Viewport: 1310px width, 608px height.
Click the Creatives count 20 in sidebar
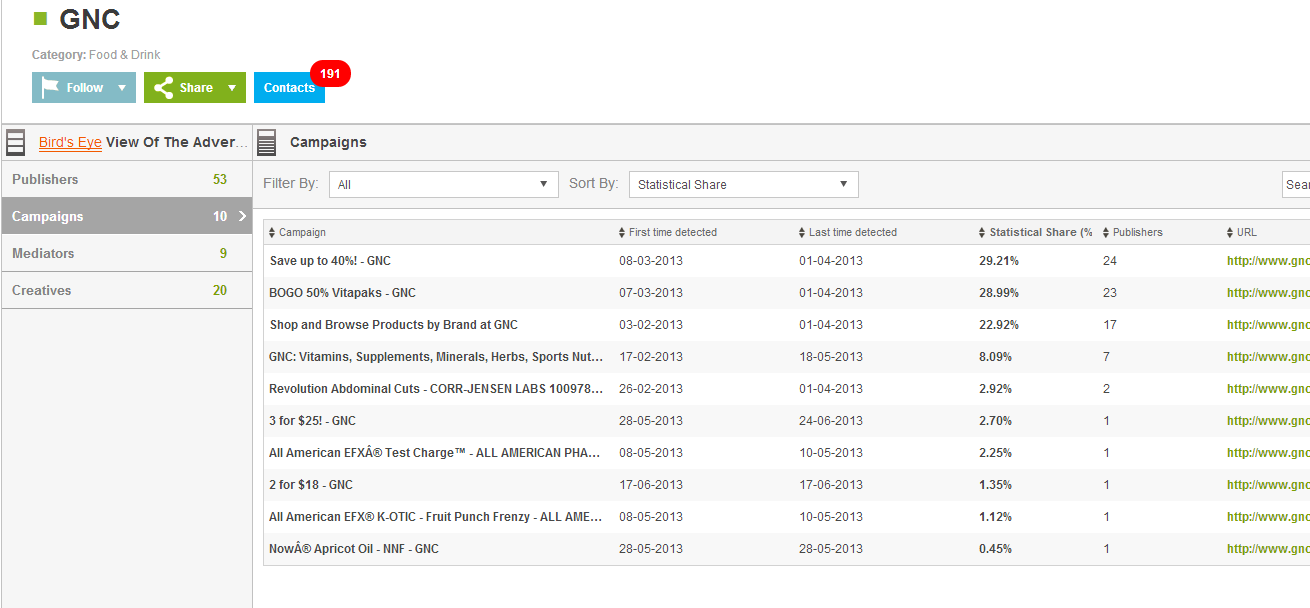click(x=220, y=290)
